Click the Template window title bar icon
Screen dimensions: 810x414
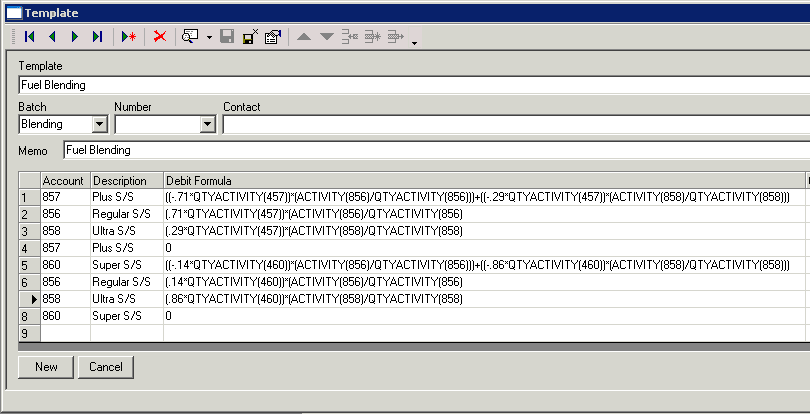[14, 12]
